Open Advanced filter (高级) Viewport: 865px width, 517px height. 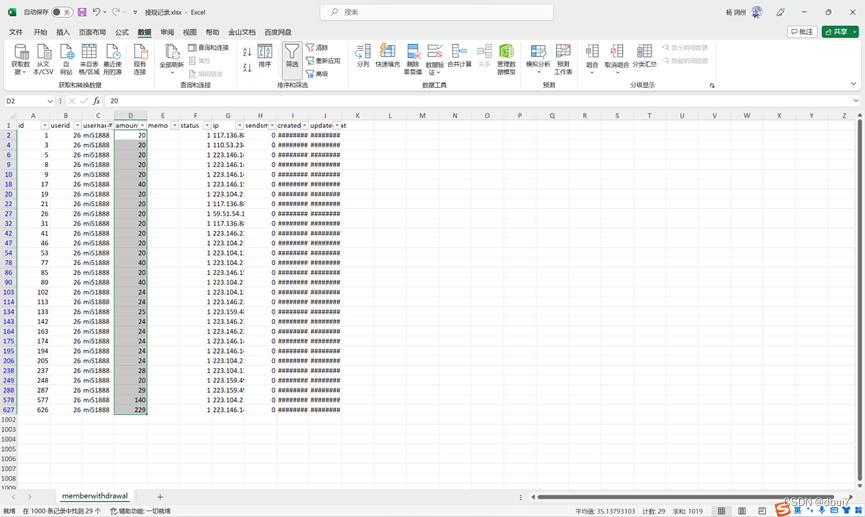coord(317,73)
